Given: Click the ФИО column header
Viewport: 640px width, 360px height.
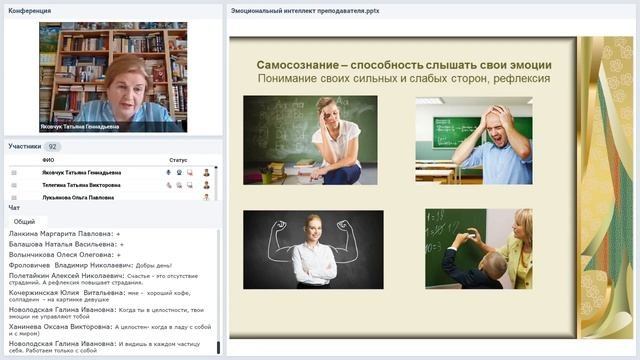Looking at the screenshot, I should tap(48, 160).
